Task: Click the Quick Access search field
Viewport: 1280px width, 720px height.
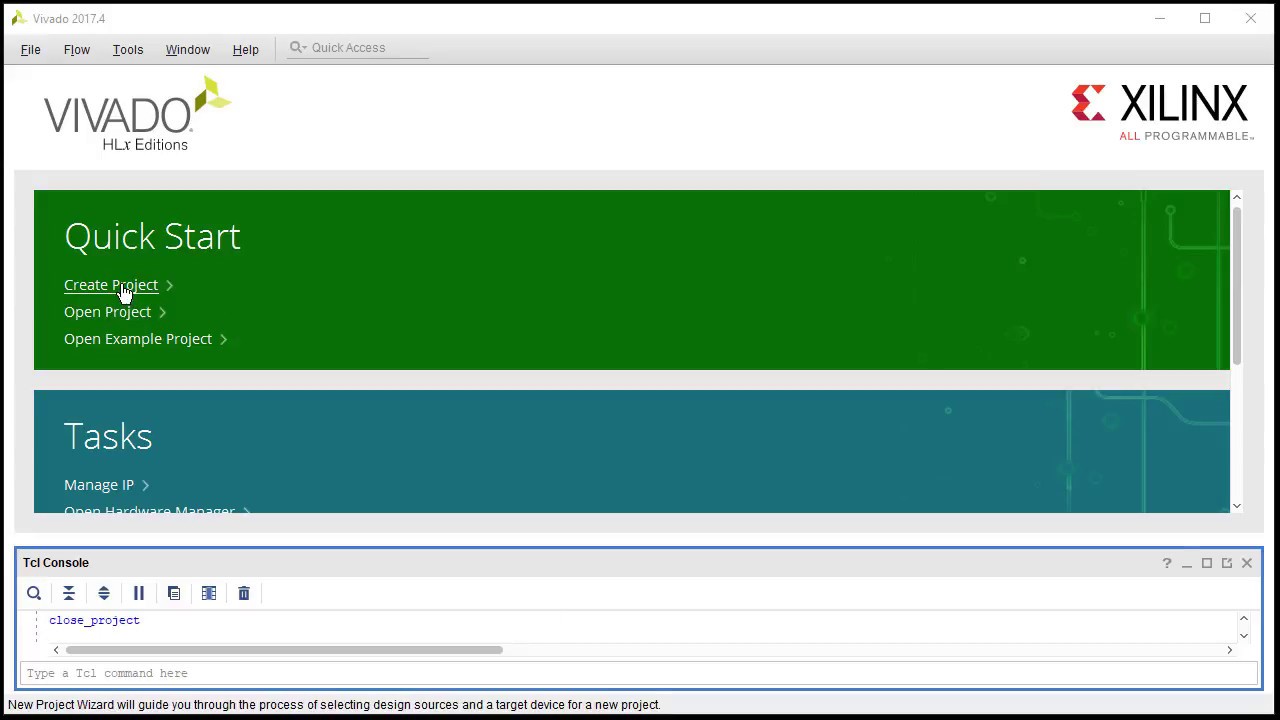Action: [x=359, y=48]
